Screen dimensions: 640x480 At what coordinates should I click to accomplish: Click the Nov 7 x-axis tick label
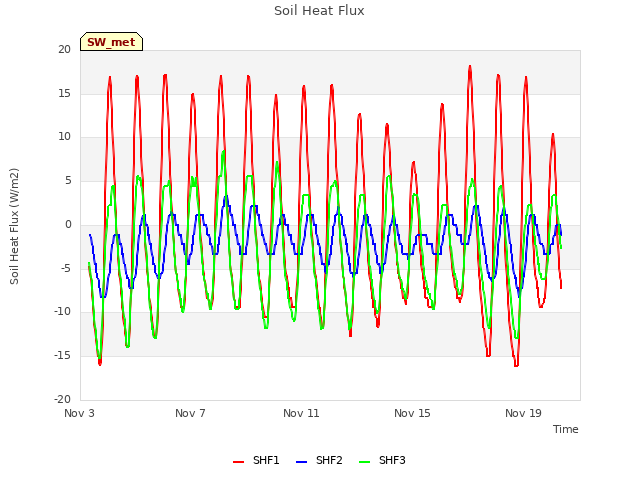click(x=190, y=413)
